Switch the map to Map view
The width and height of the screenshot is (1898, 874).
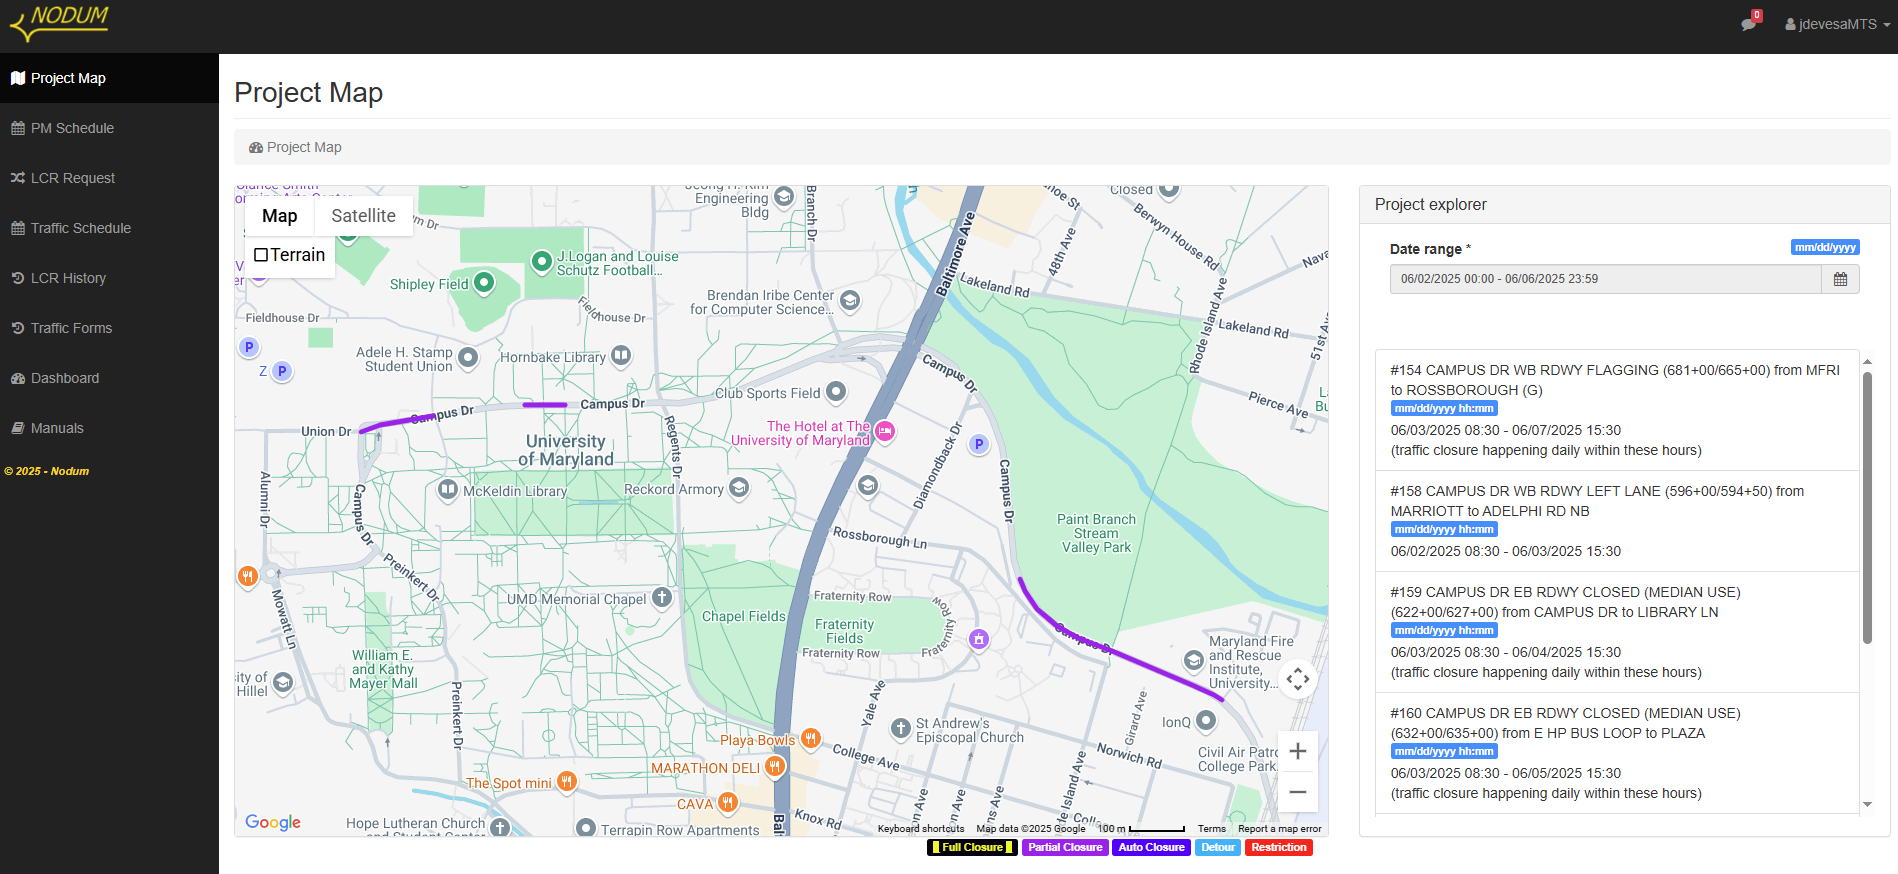point(279,216)
